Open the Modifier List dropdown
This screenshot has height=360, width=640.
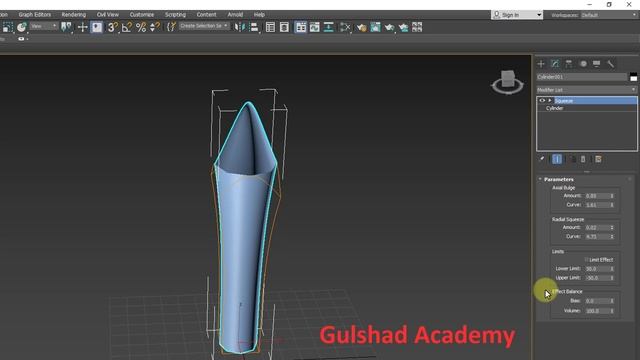tap(587, 90)
